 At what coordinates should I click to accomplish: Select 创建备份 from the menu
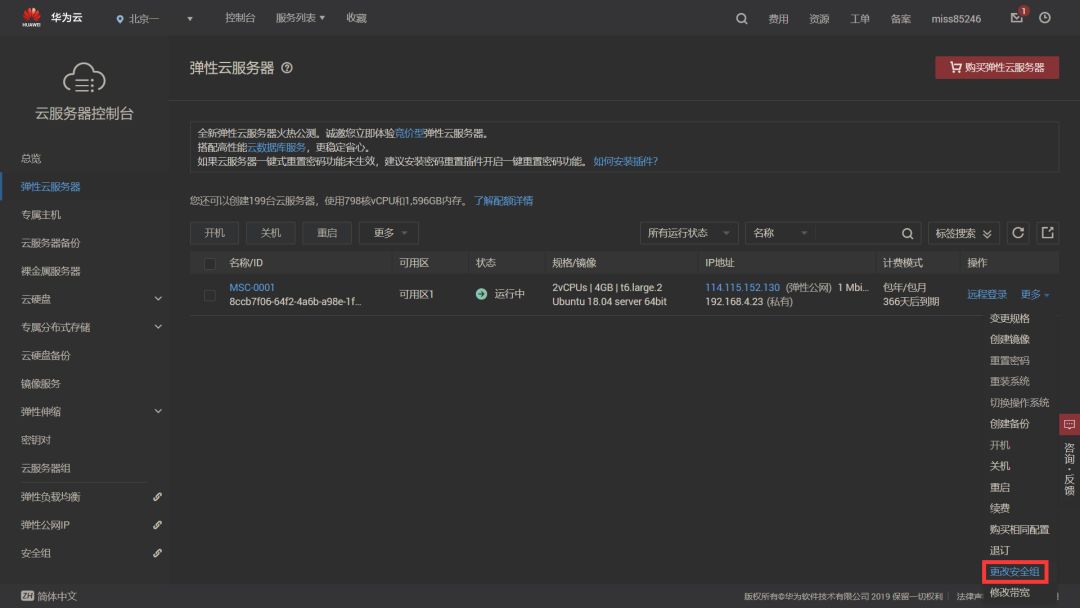coord(1010,424)
